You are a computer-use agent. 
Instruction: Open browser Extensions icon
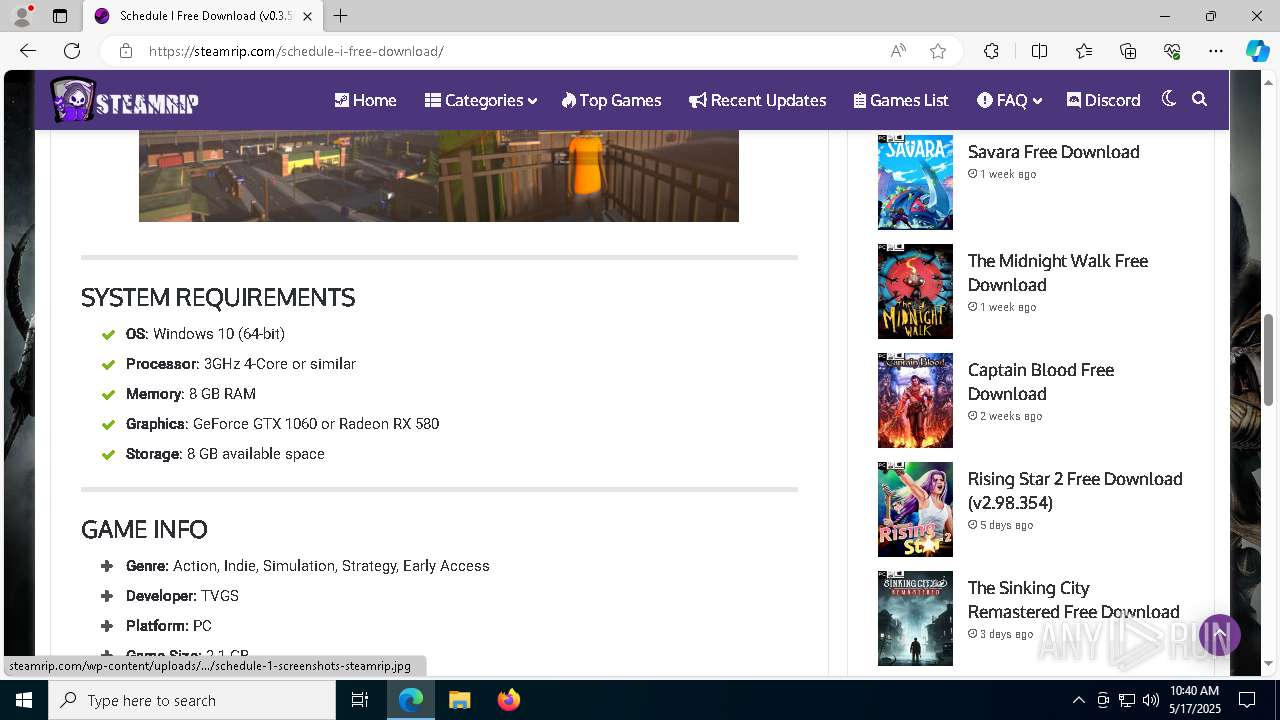[x=991, y=51]
